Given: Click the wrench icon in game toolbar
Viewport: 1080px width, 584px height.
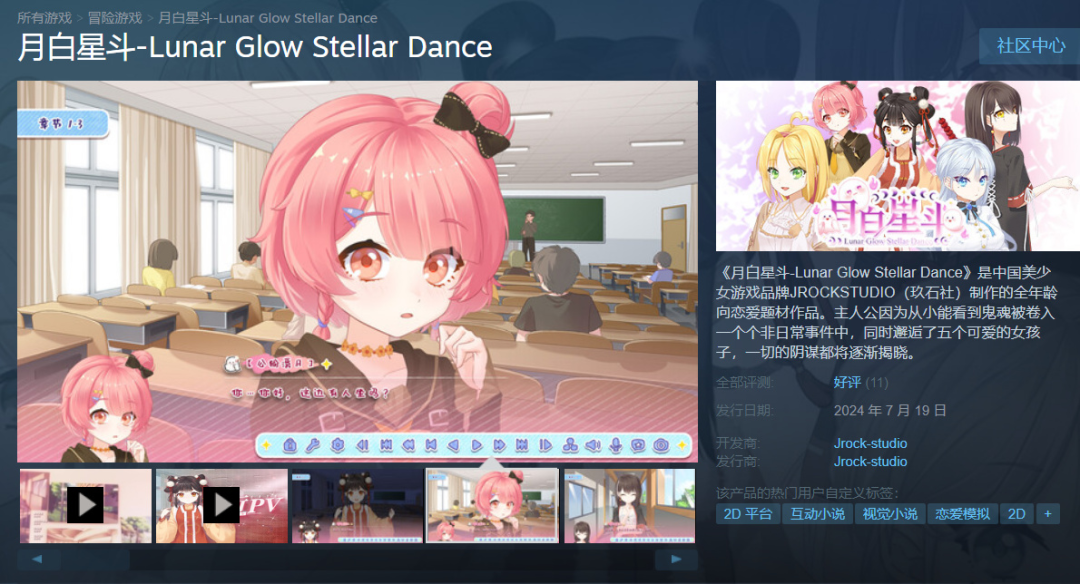Looking at the screenshot, I should (313, 446).
